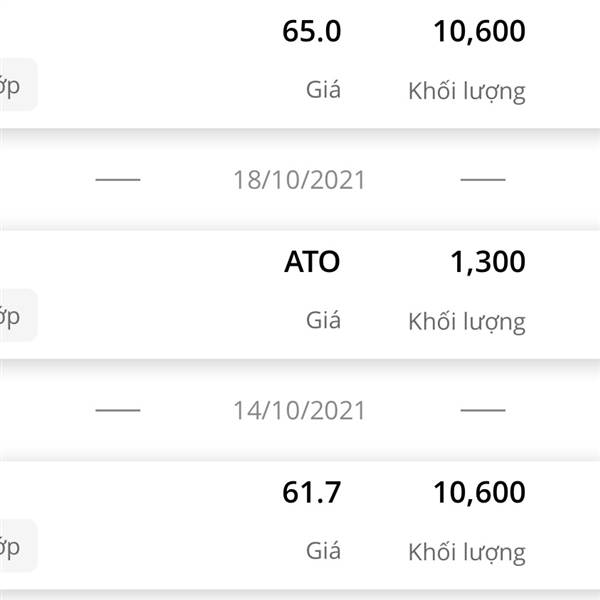The width and height of the screenshot is (600, 600).
Task: Tap the Giá label under 65.0
Action: click(323, 90)
